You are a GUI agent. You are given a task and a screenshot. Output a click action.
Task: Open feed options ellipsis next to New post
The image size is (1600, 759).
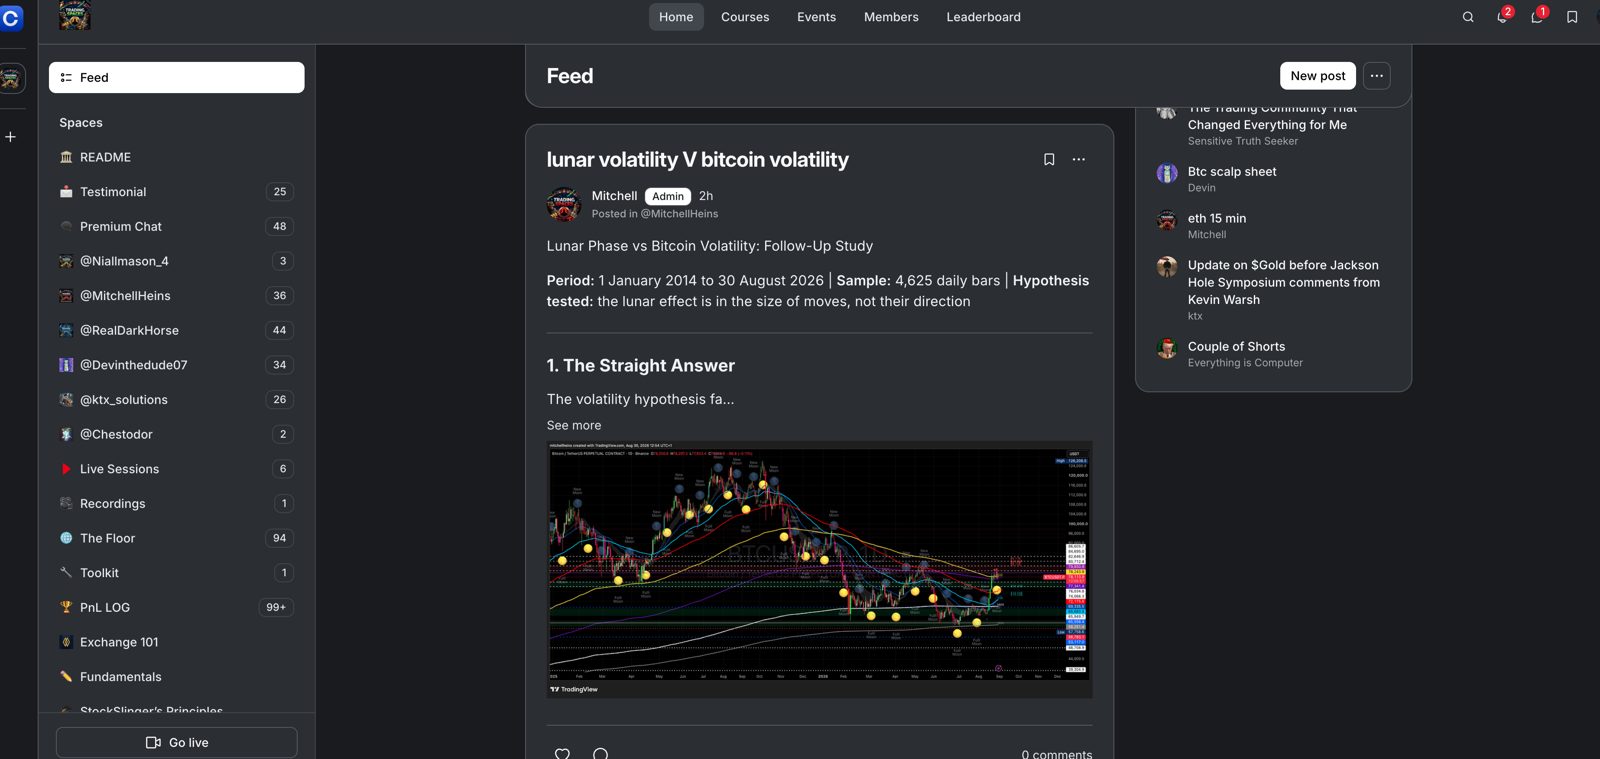pos(1377,76)
